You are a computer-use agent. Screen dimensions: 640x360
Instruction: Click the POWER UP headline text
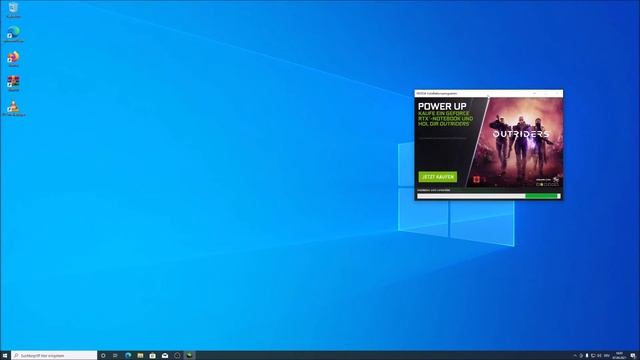tap(442, 106)
